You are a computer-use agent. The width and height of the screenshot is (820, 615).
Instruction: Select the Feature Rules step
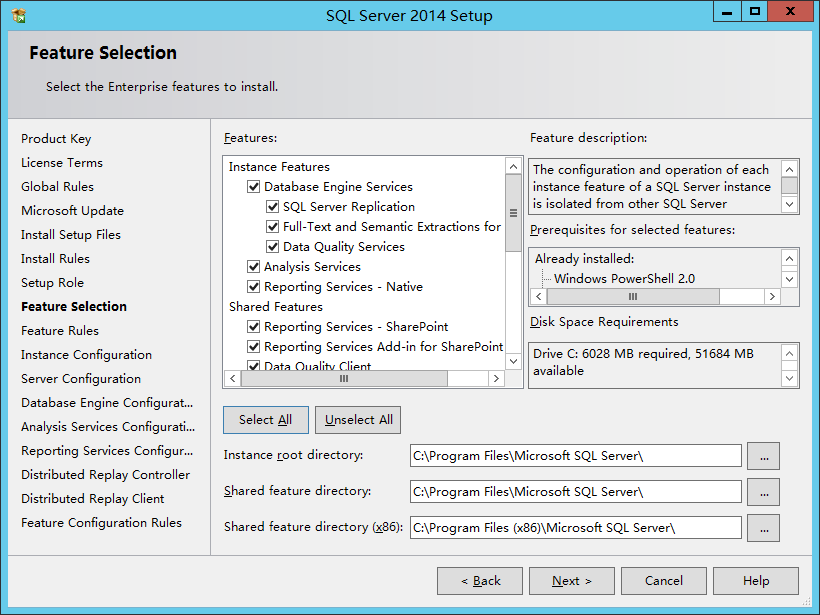point(60,331)
